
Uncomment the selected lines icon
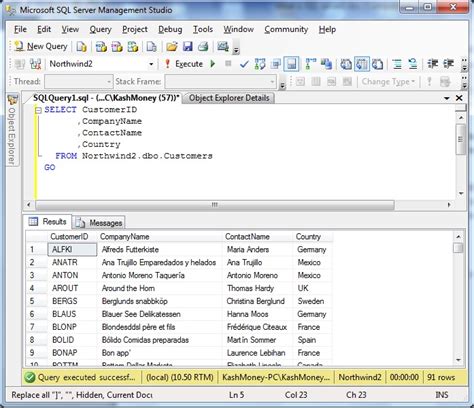pos(413,64)
